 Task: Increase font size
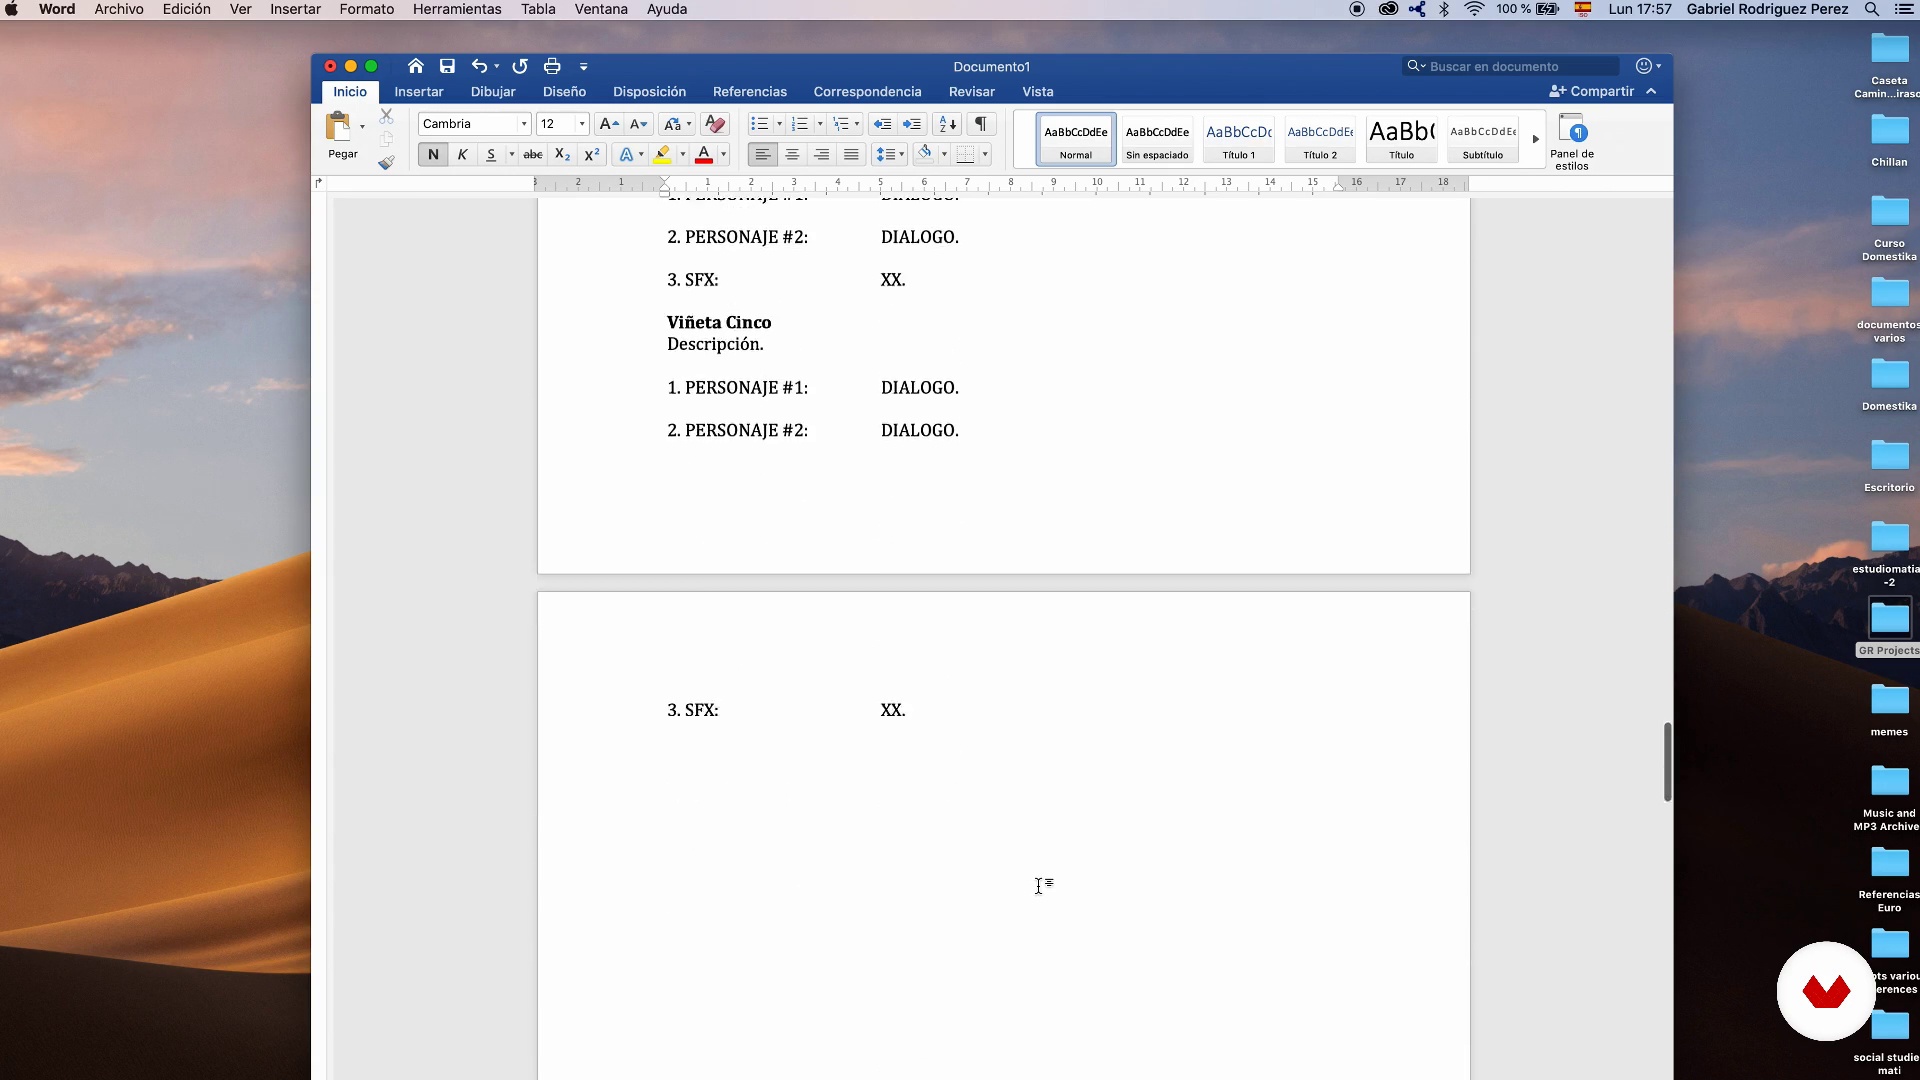coord(608,124)
